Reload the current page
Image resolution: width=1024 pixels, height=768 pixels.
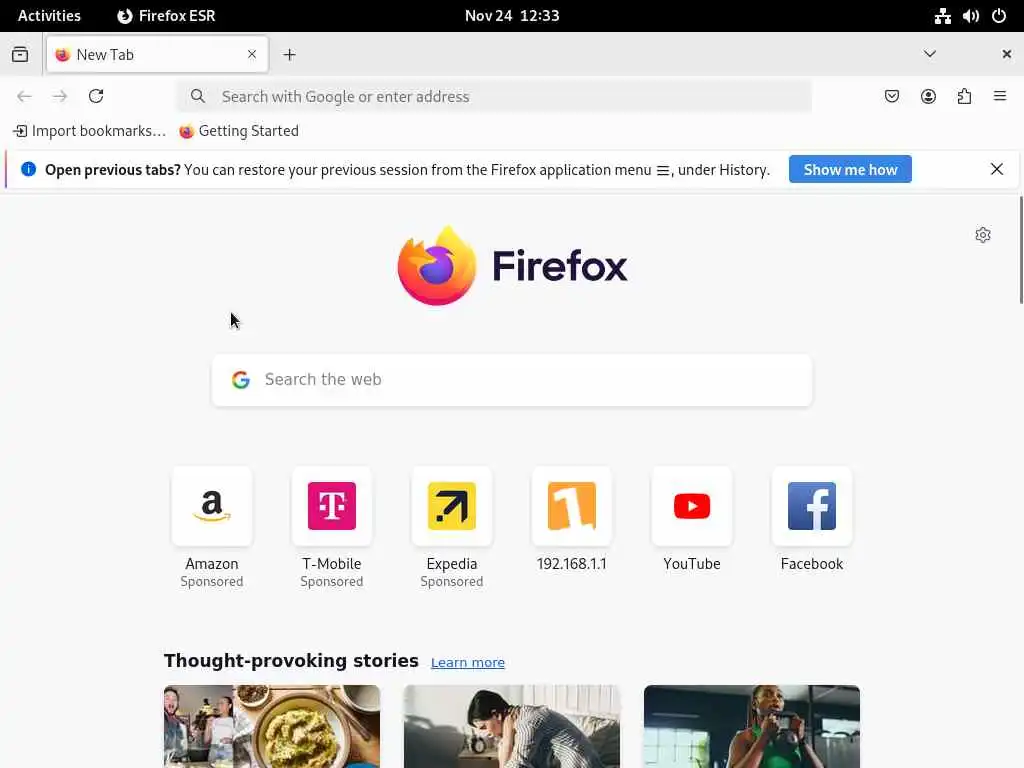coord(96,96)
